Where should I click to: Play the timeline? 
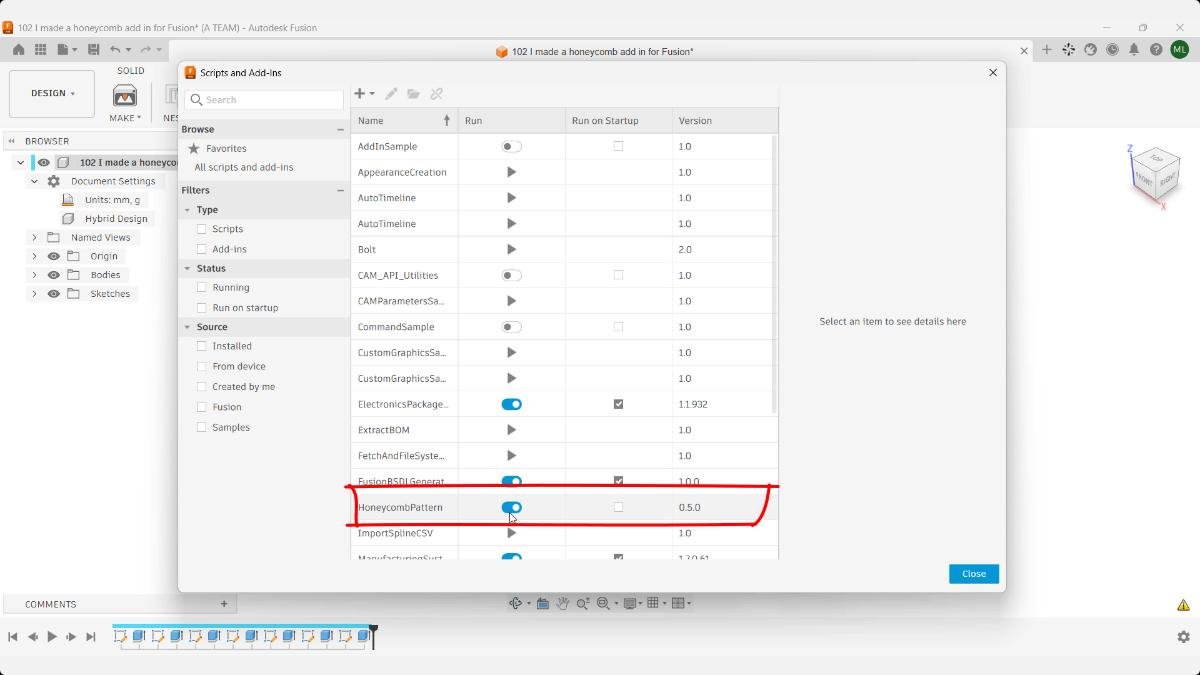click(52, 637)
